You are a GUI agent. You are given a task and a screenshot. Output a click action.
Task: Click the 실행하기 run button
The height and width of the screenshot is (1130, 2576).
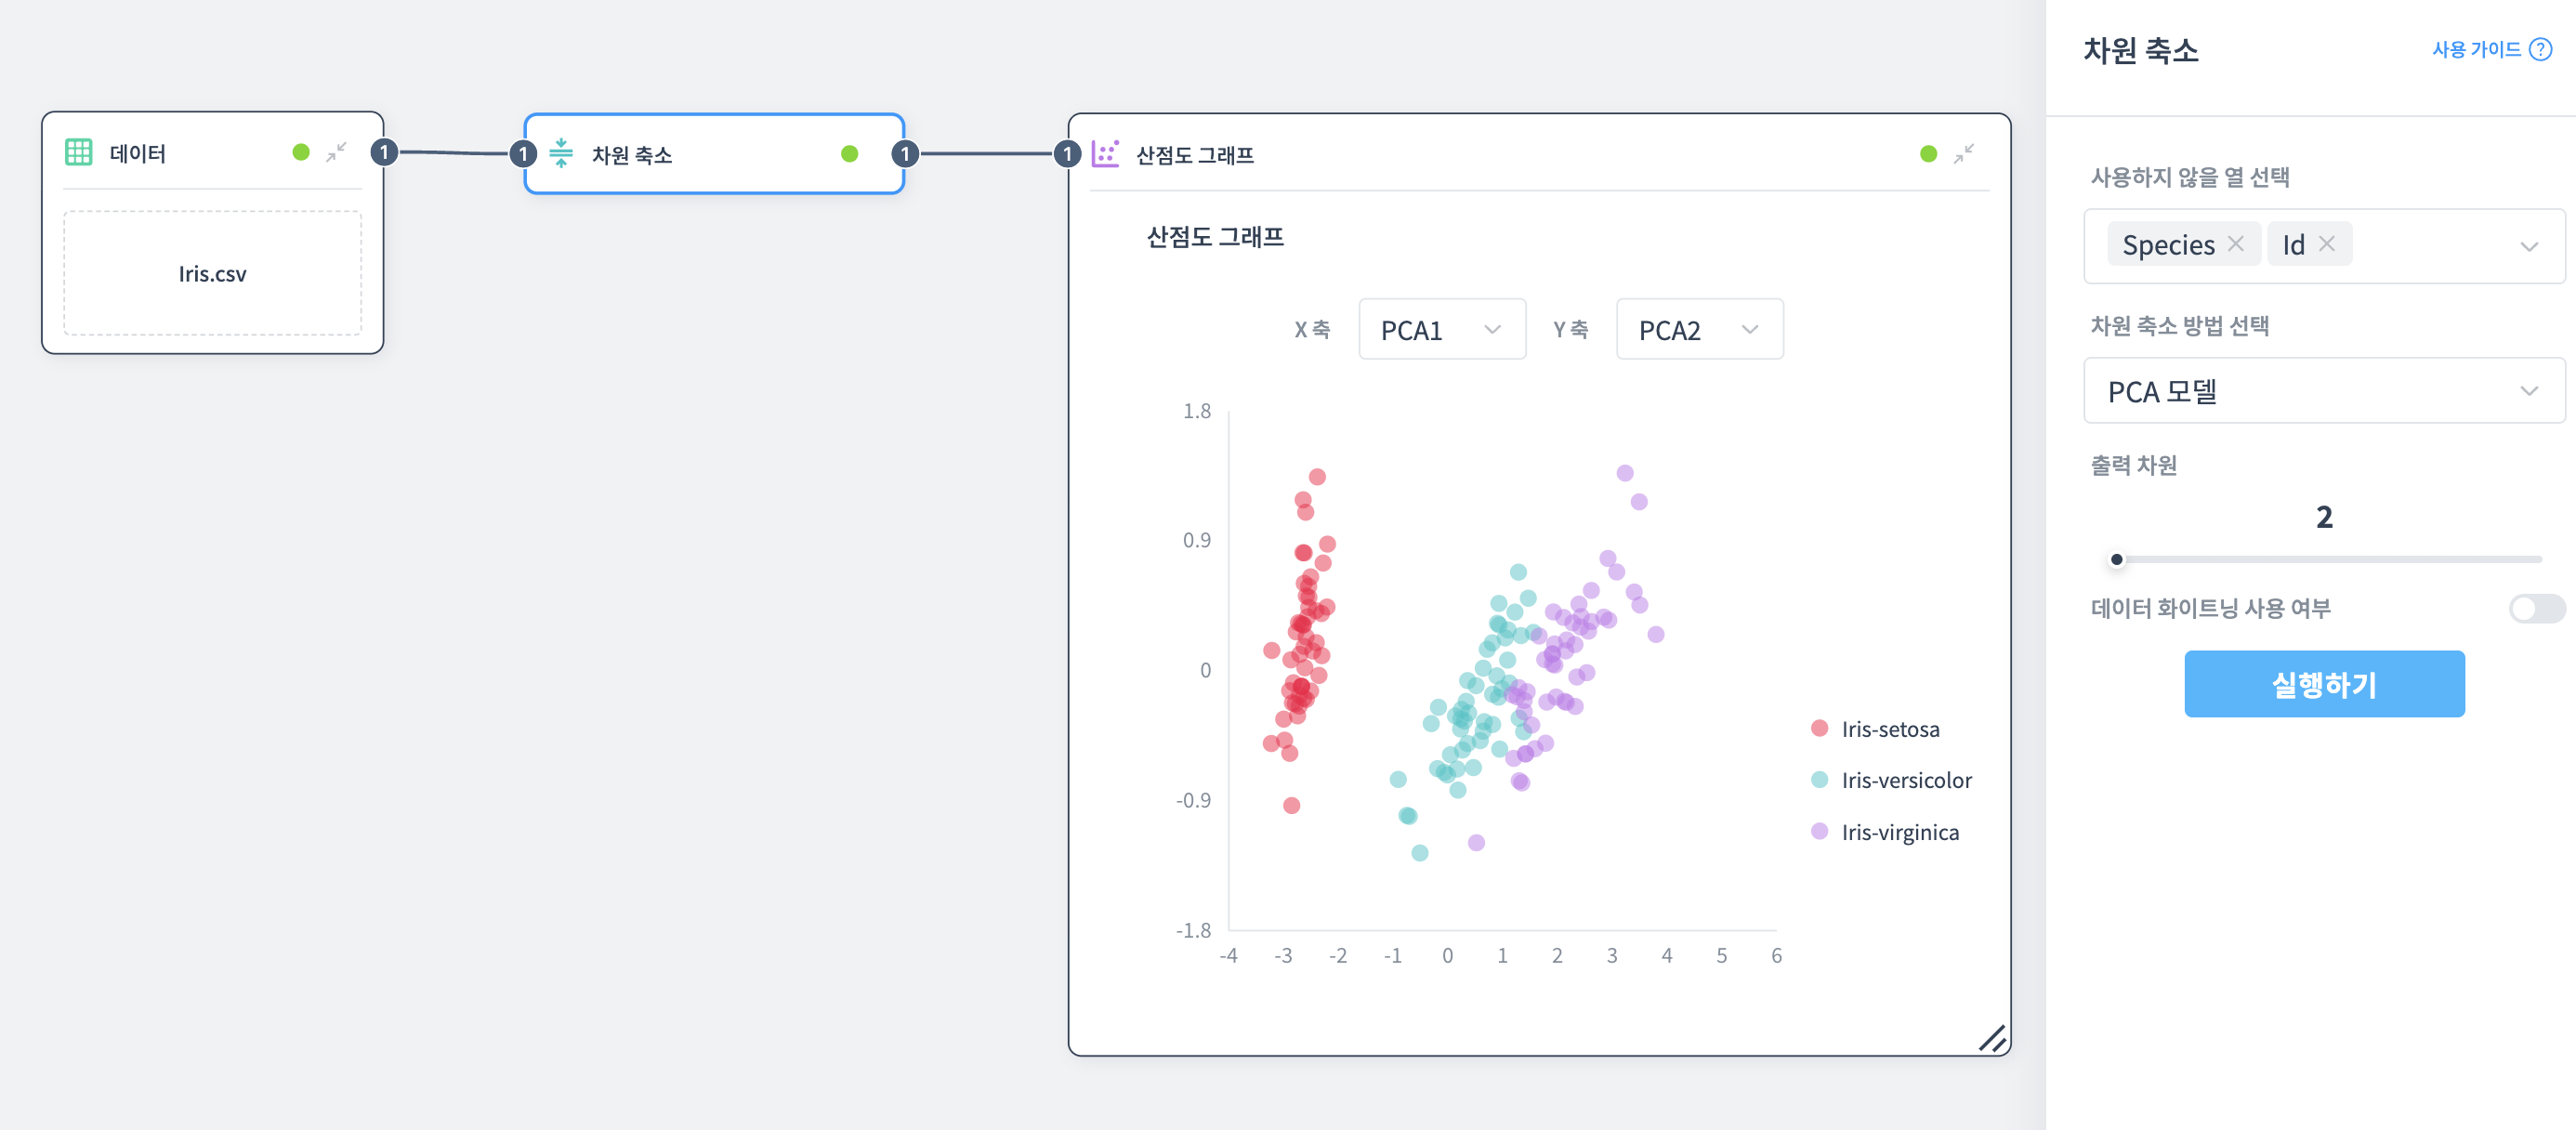2323,684
